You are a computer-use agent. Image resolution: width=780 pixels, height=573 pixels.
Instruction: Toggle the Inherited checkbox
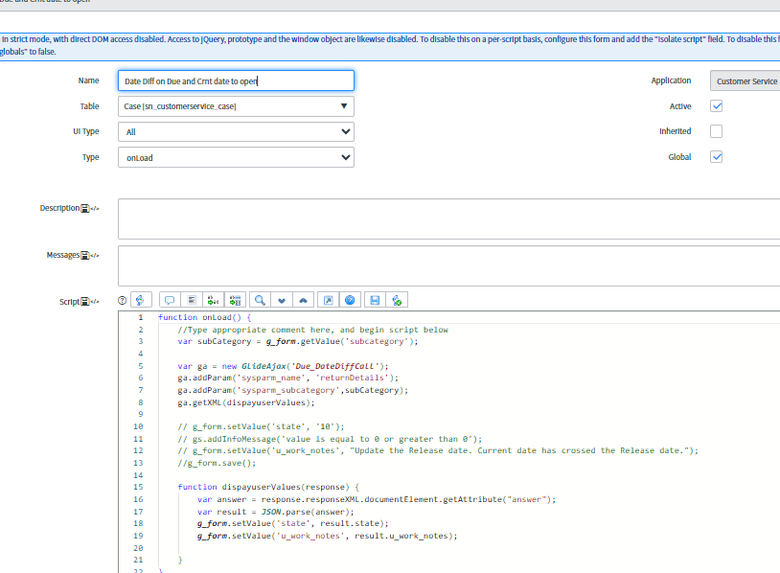point(716,131)
